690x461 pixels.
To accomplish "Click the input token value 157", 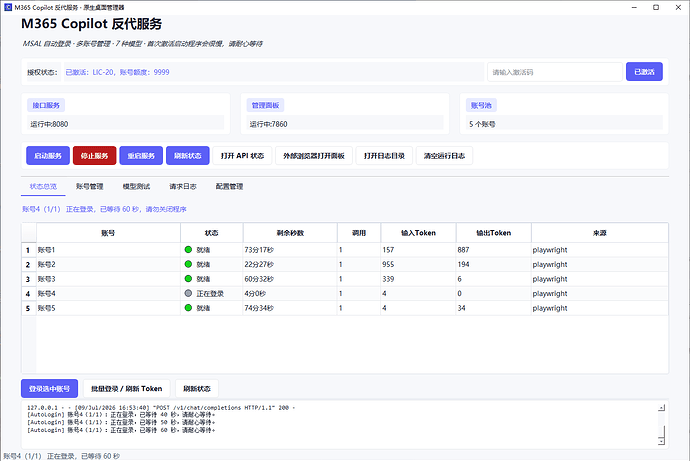I will click(x=388, y=250).
